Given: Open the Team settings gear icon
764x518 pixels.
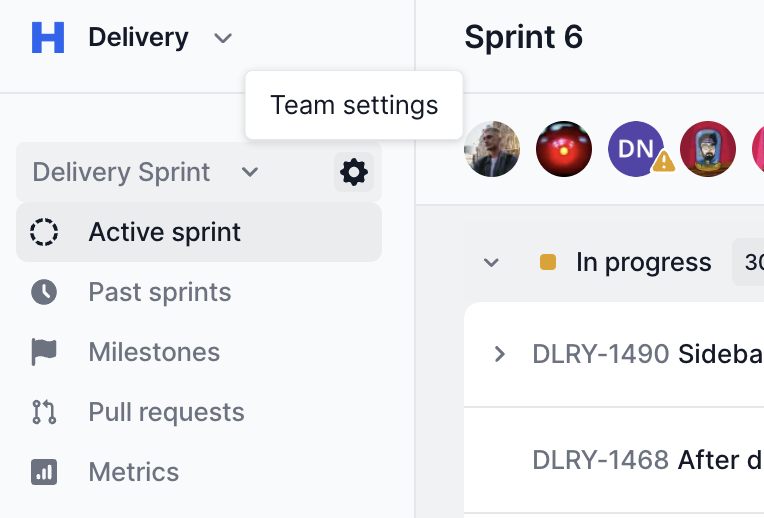Looking at the screenshot, I should click(354, 172).
